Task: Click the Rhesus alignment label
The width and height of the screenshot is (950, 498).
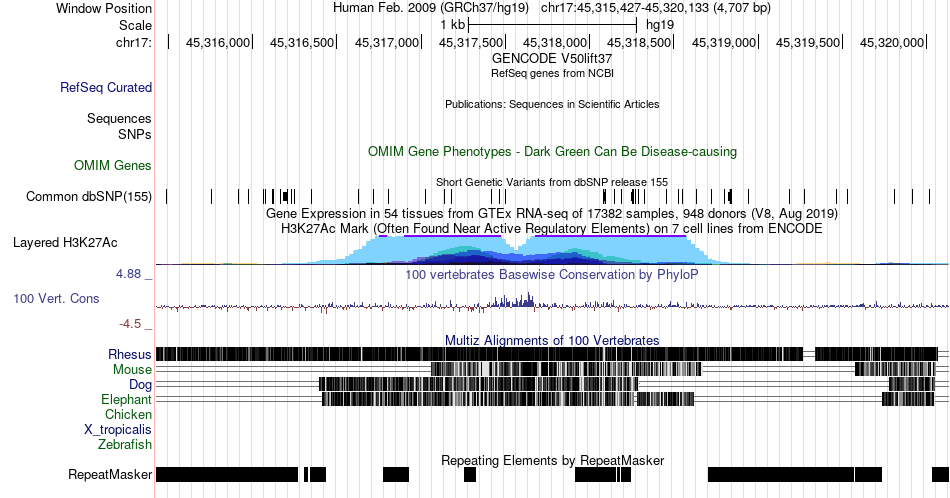Action: pyautogui.click(x=130, y=354)
